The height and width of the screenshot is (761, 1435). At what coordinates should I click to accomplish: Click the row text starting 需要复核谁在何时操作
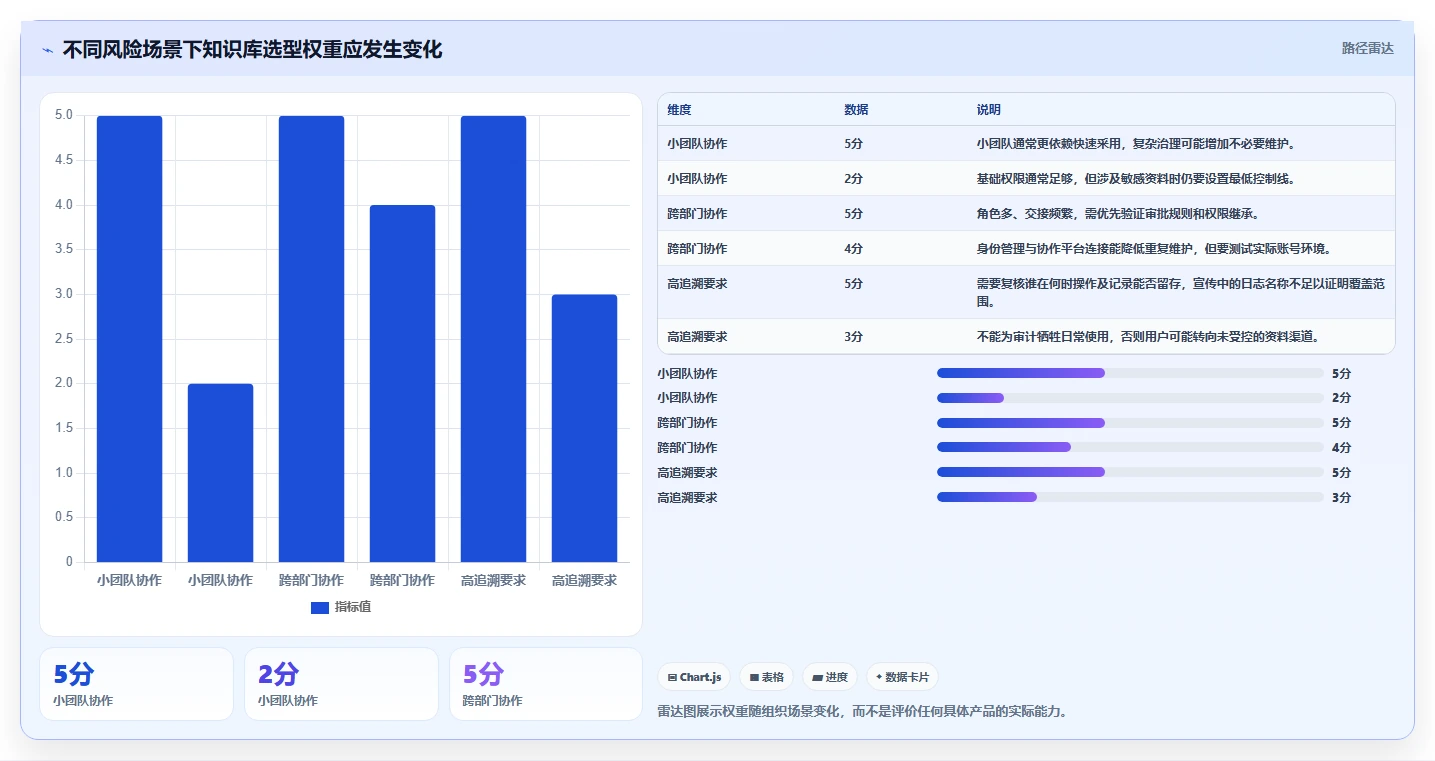1181,292
